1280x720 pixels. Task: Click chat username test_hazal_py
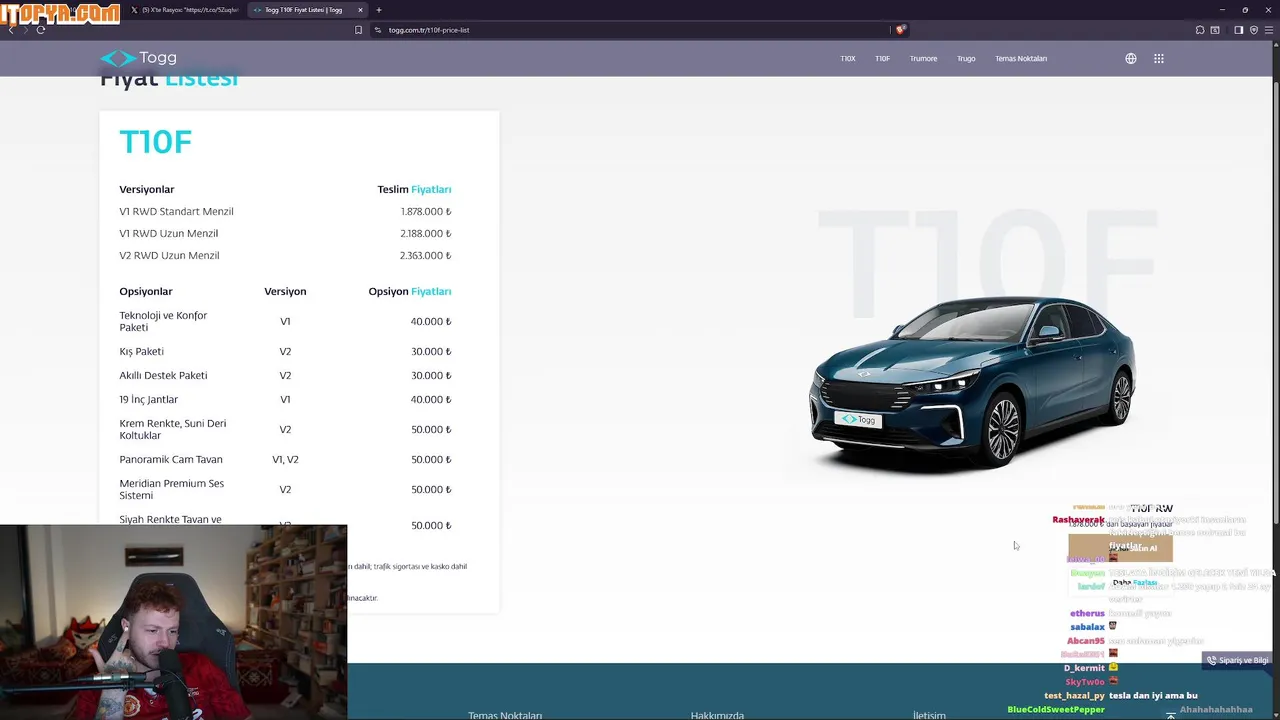click(x=1074, y=695)
